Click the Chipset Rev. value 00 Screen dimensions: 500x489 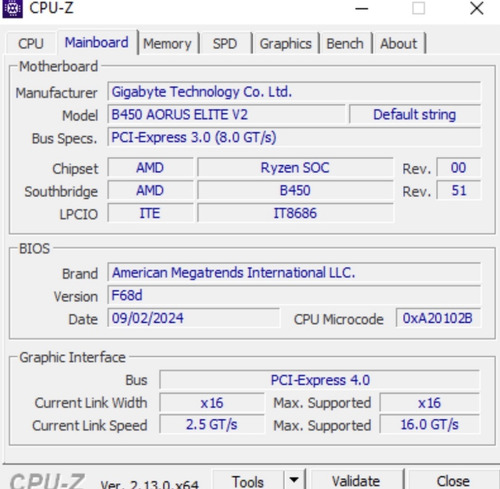coord(458,167)
